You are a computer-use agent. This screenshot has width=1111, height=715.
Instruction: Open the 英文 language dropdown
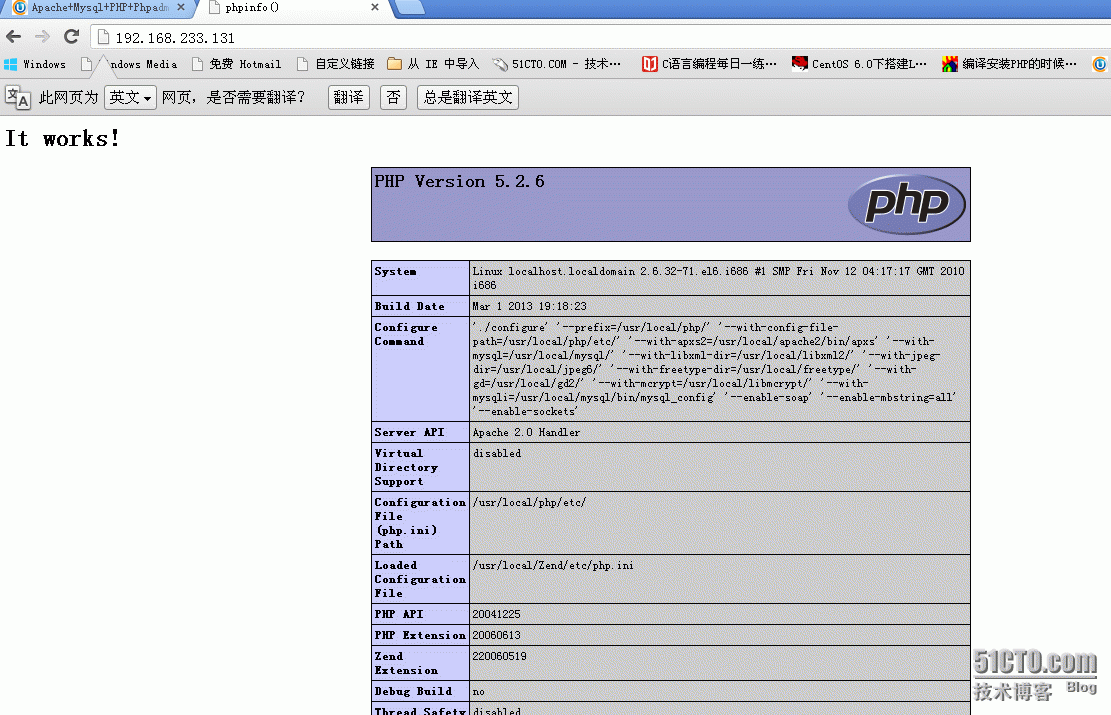point(130,98)
